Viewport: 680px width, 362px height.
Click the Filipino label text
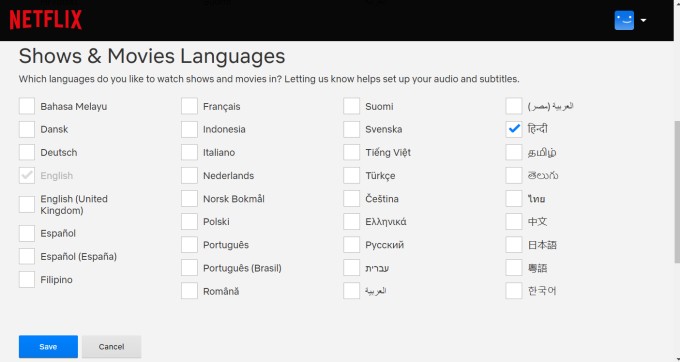coord(56,280)
